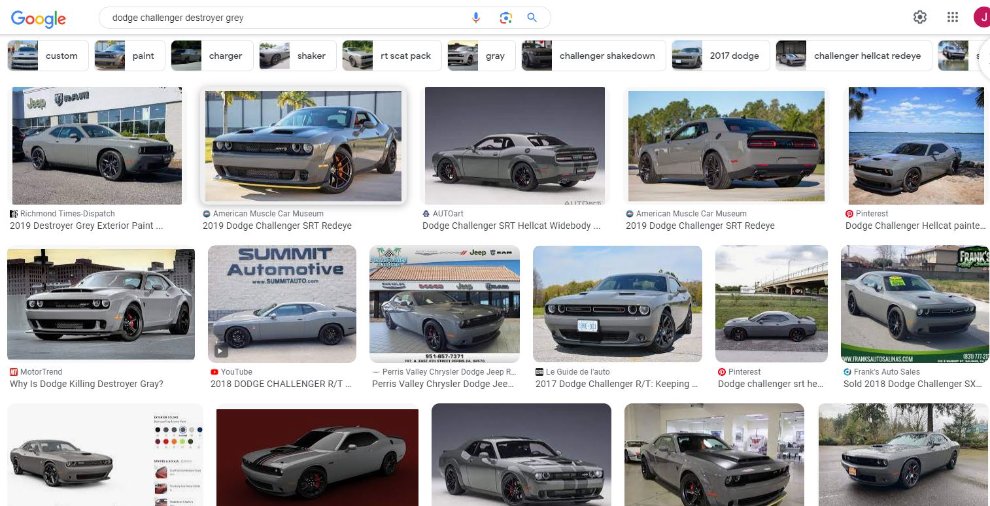The width and height of the screenshot is (990, 506).
Task: Start voice search with microphone icon
Action: 476,18
